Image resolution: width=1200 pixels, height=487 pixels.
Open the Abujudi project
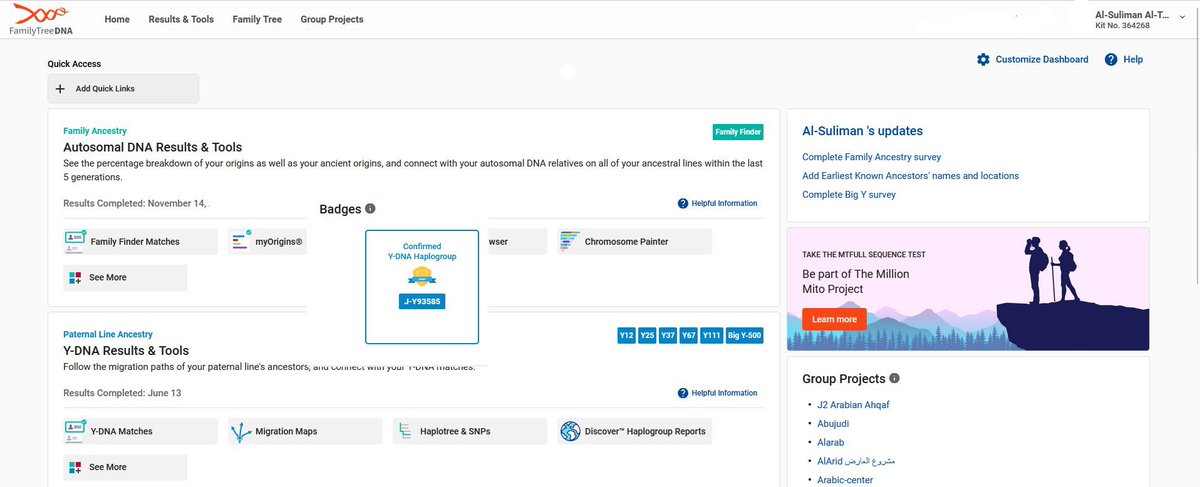click(x=833, y=423)
